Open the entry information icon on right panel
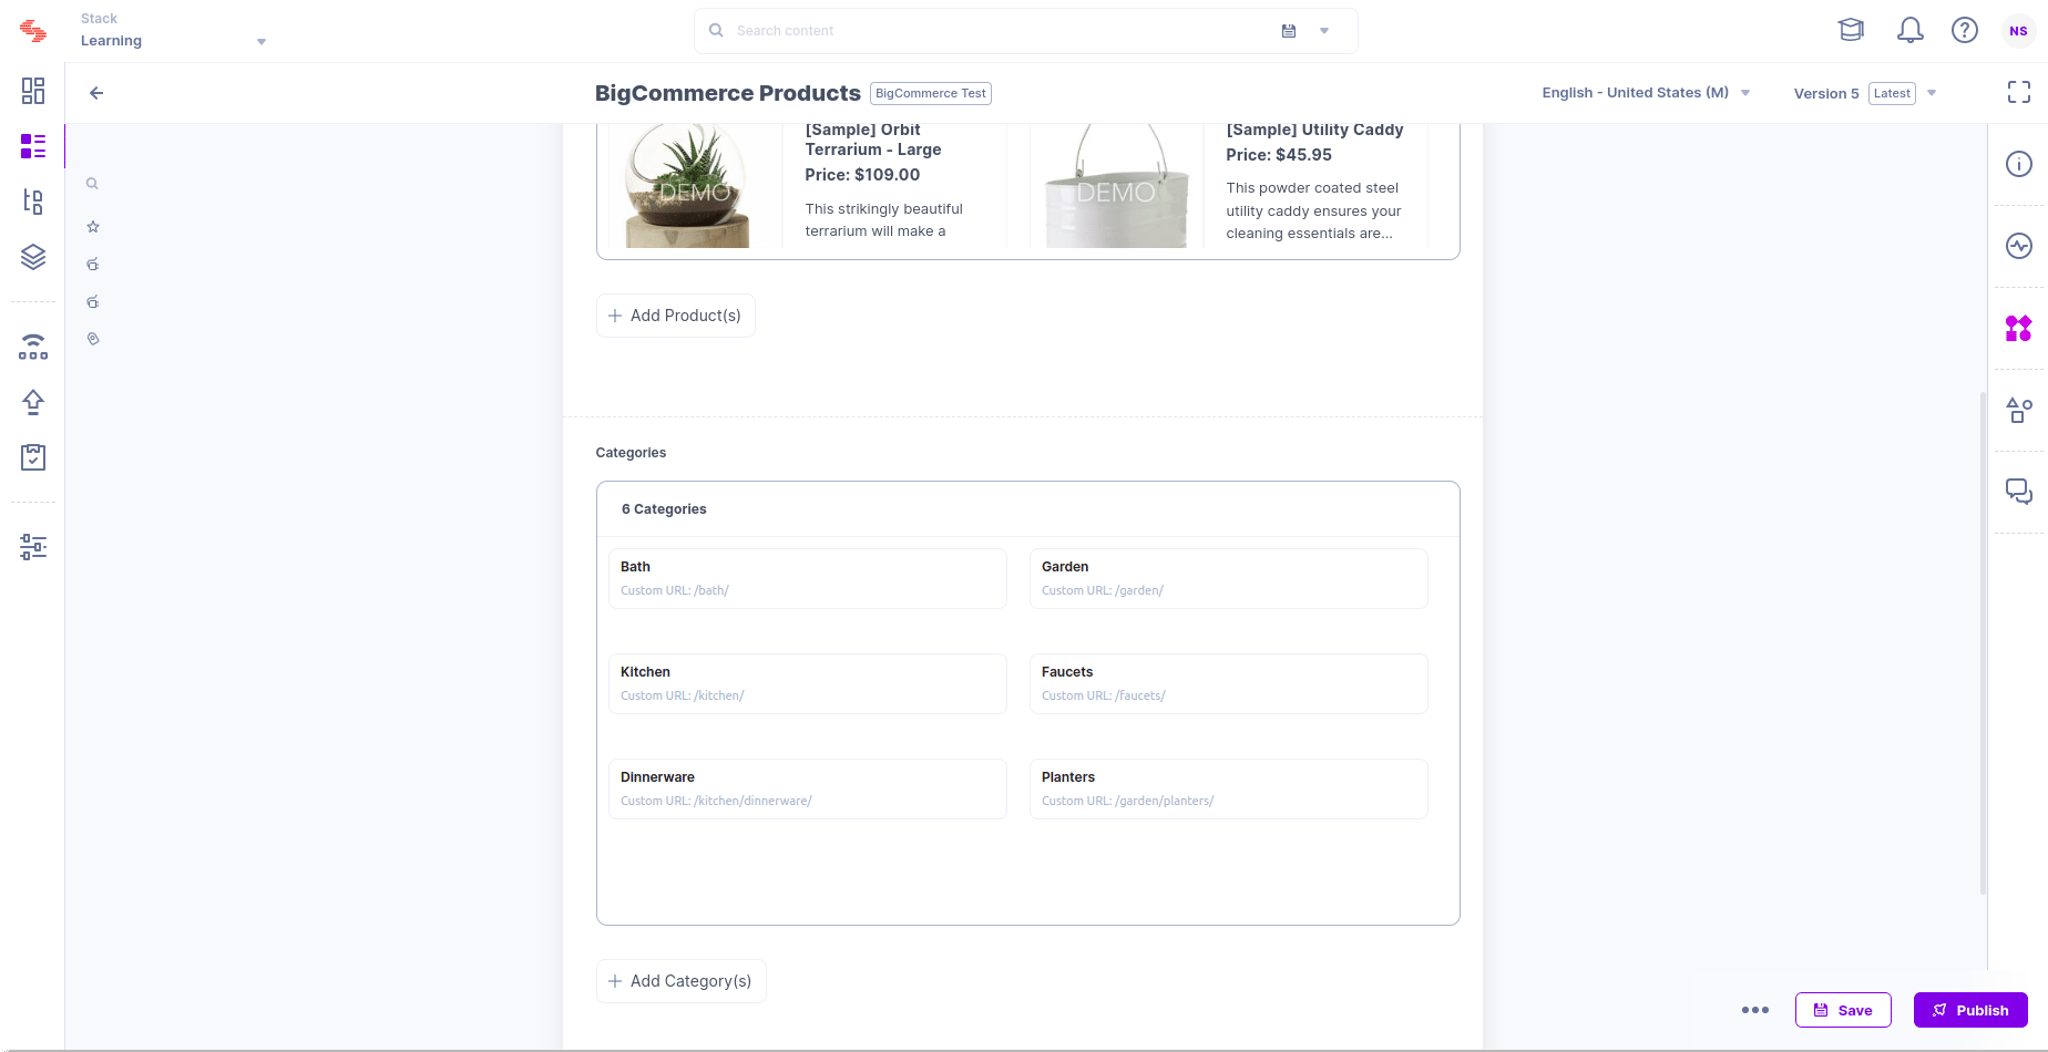 point(2018,164)
